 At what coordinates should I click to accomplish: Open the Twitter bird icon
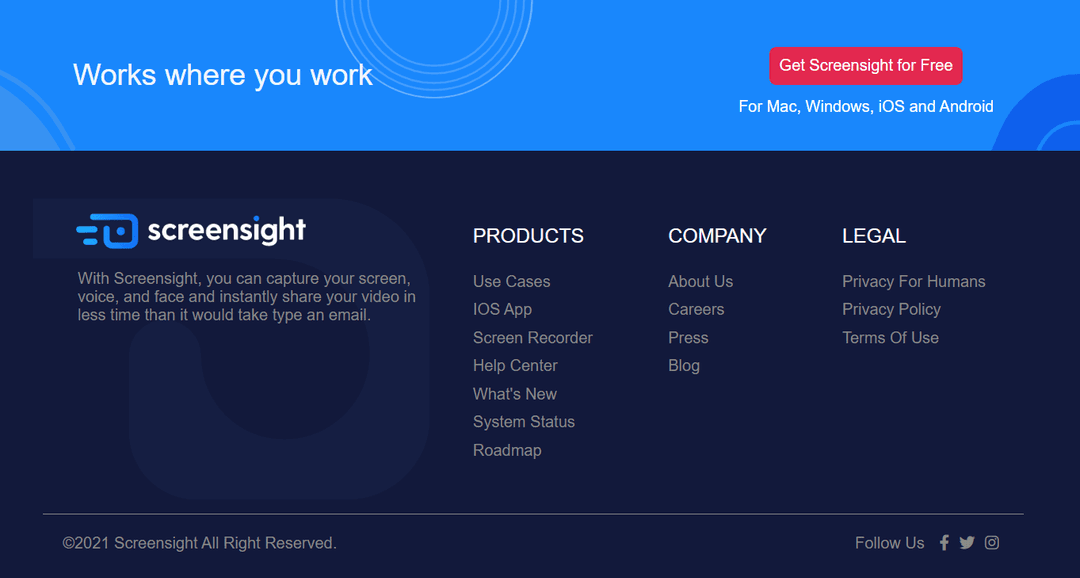pyautogui.click(x=967, y=543)
